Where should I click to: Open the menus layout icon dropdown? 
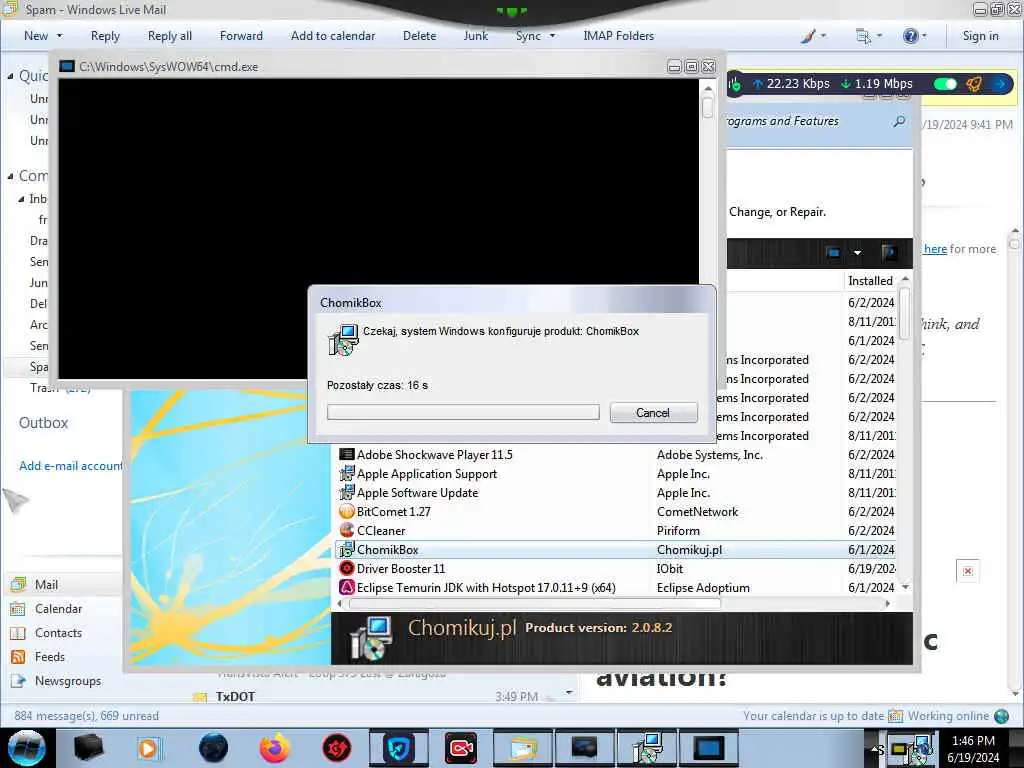[869, 36]
